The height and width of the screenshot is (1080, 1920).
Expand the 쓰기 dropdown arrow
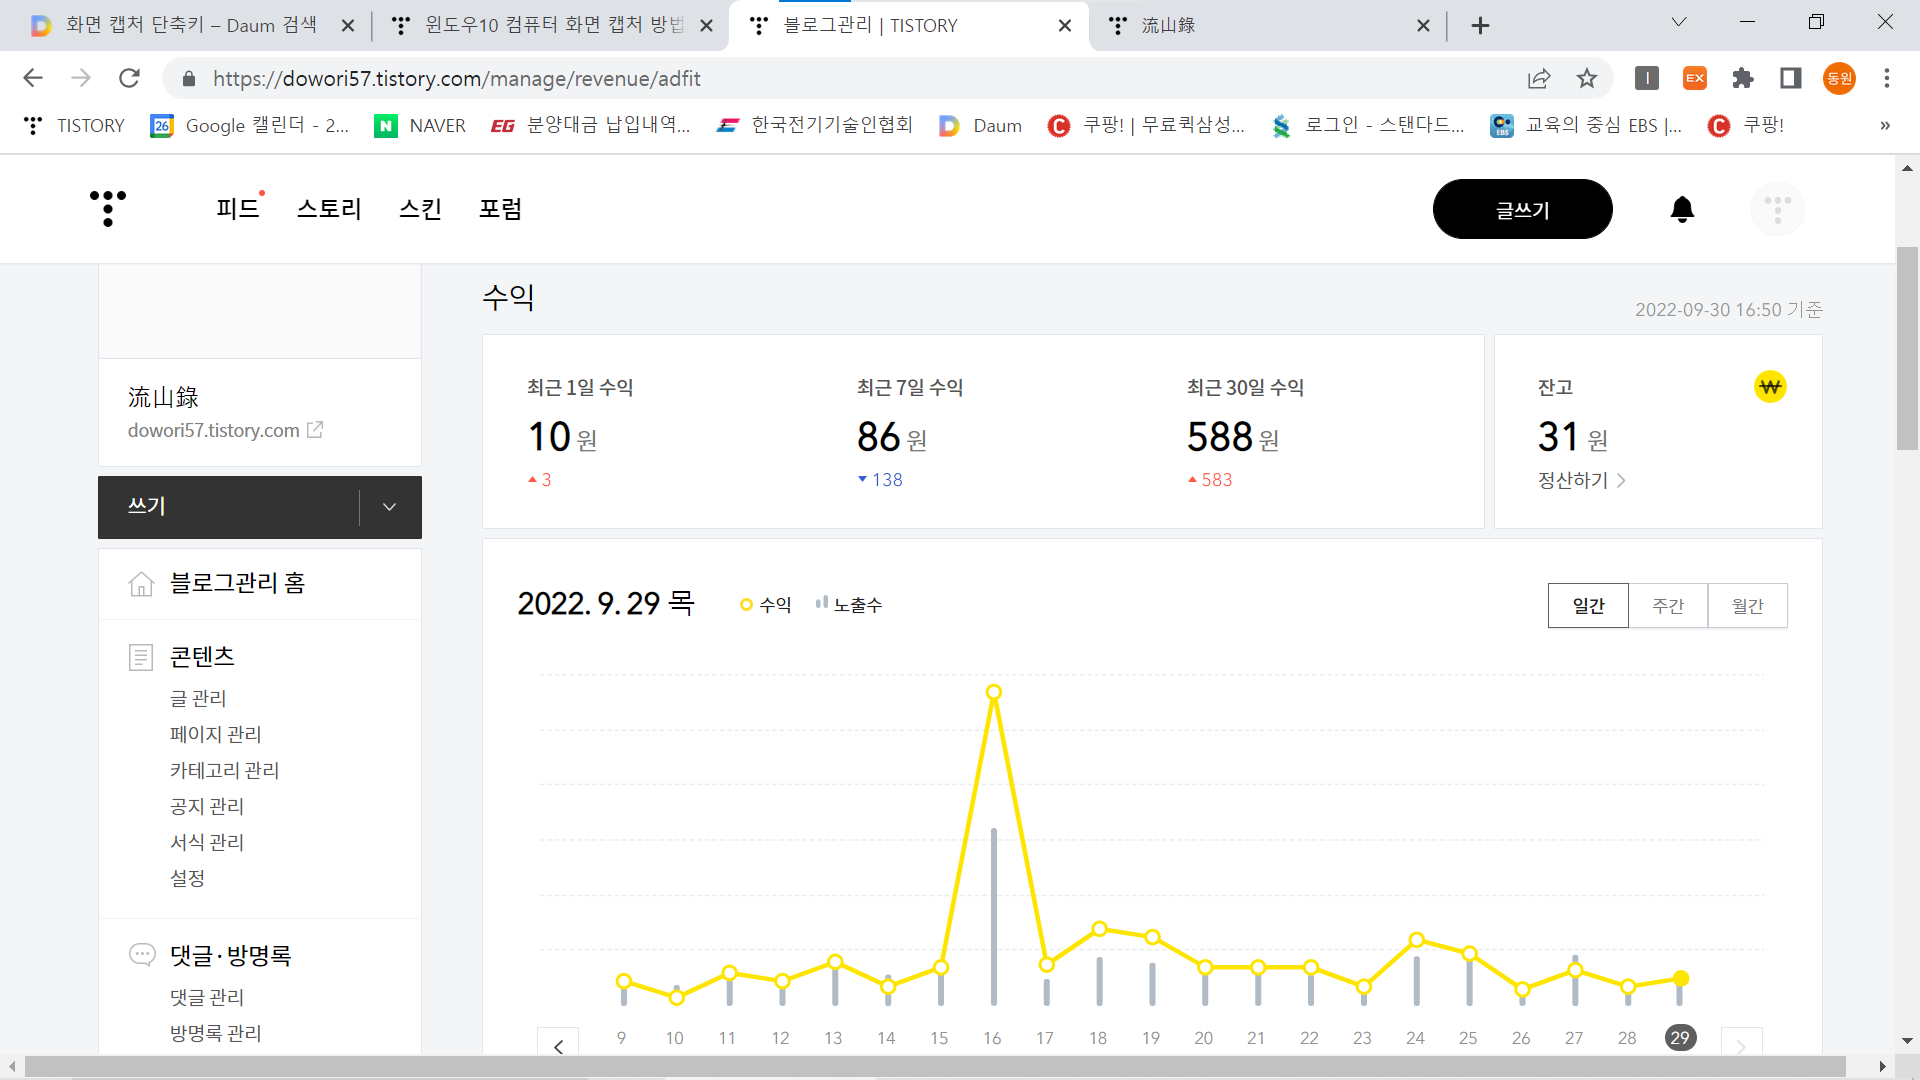coord(390,507)
